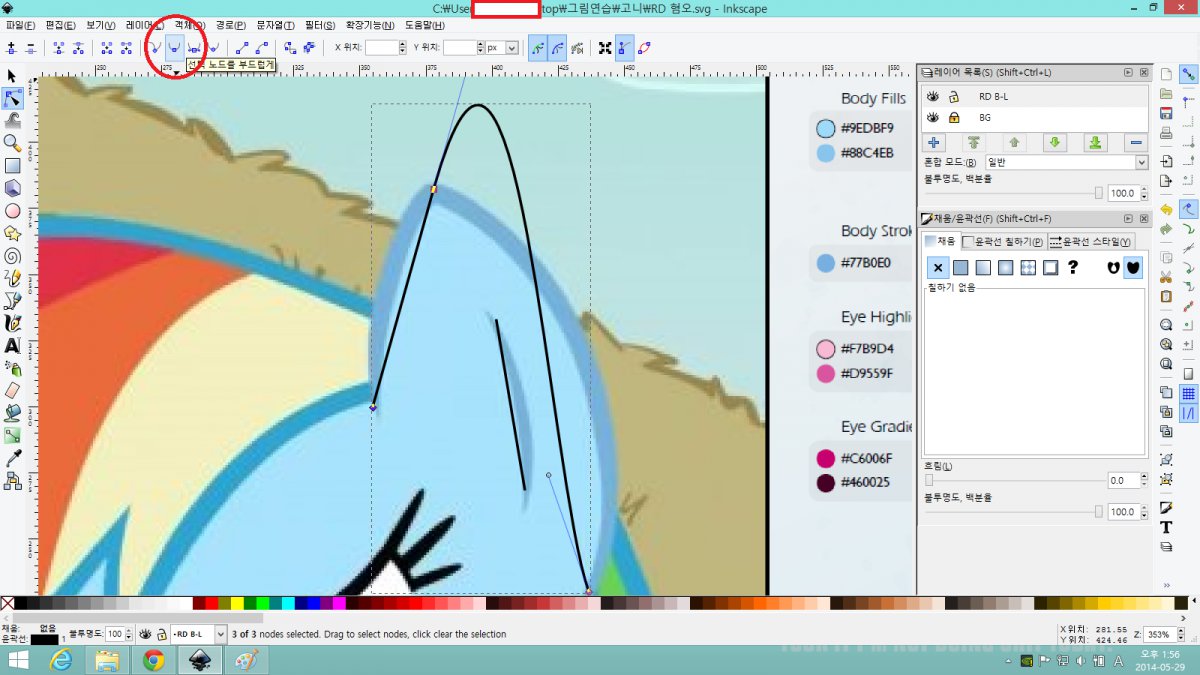Click the Save document icon
Screen dimensions: 1200x675
(1166, 113)
